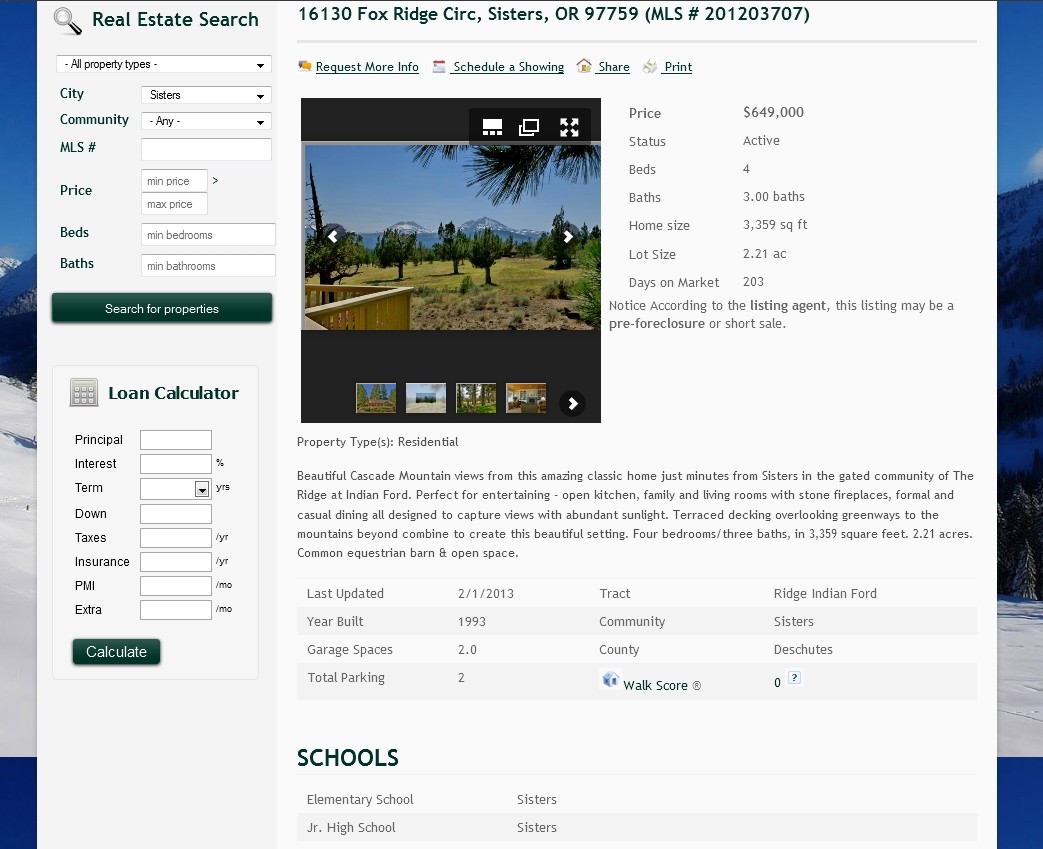Advance photo carousel with right arrow

point(568,237)
